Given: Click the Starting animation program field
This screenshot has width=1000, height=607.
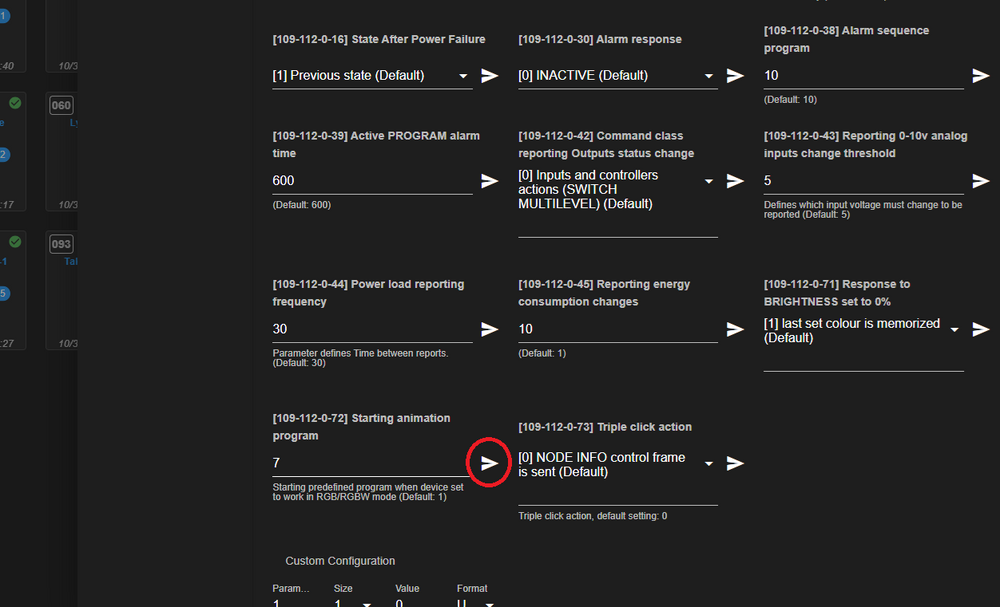Looking at the screenshot, I should 372,464.
